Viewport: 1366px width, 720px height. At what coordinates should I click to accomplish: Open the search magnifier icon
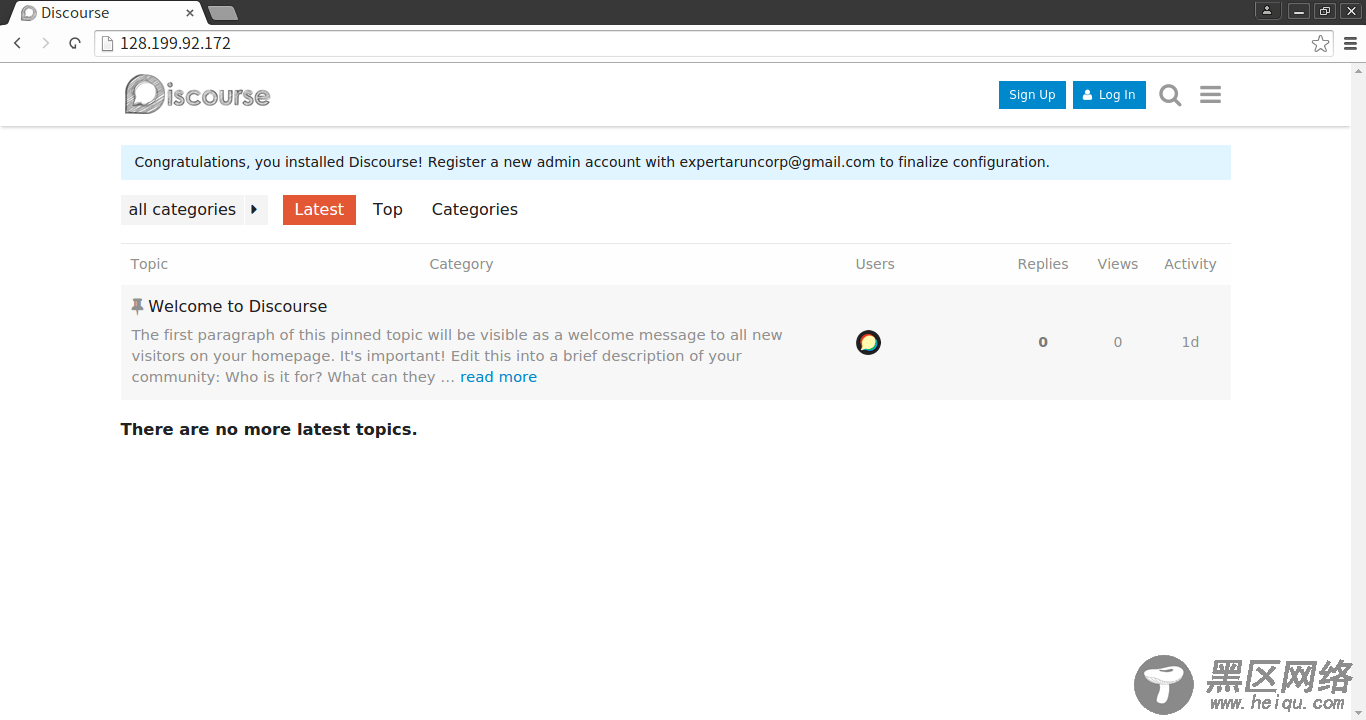pos(1170,95)
